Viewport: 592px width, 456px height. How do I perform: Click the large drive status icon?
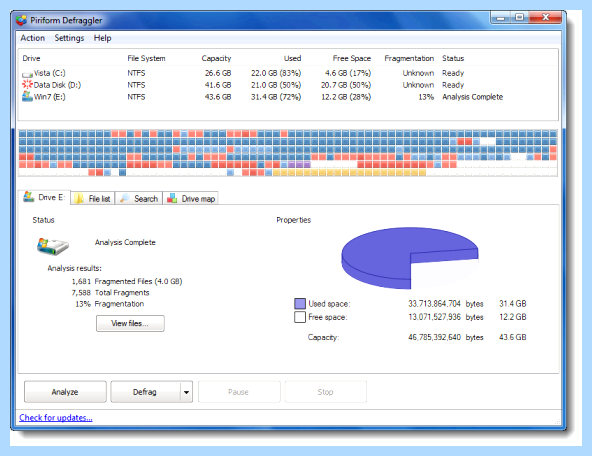[x=52, y=246]
